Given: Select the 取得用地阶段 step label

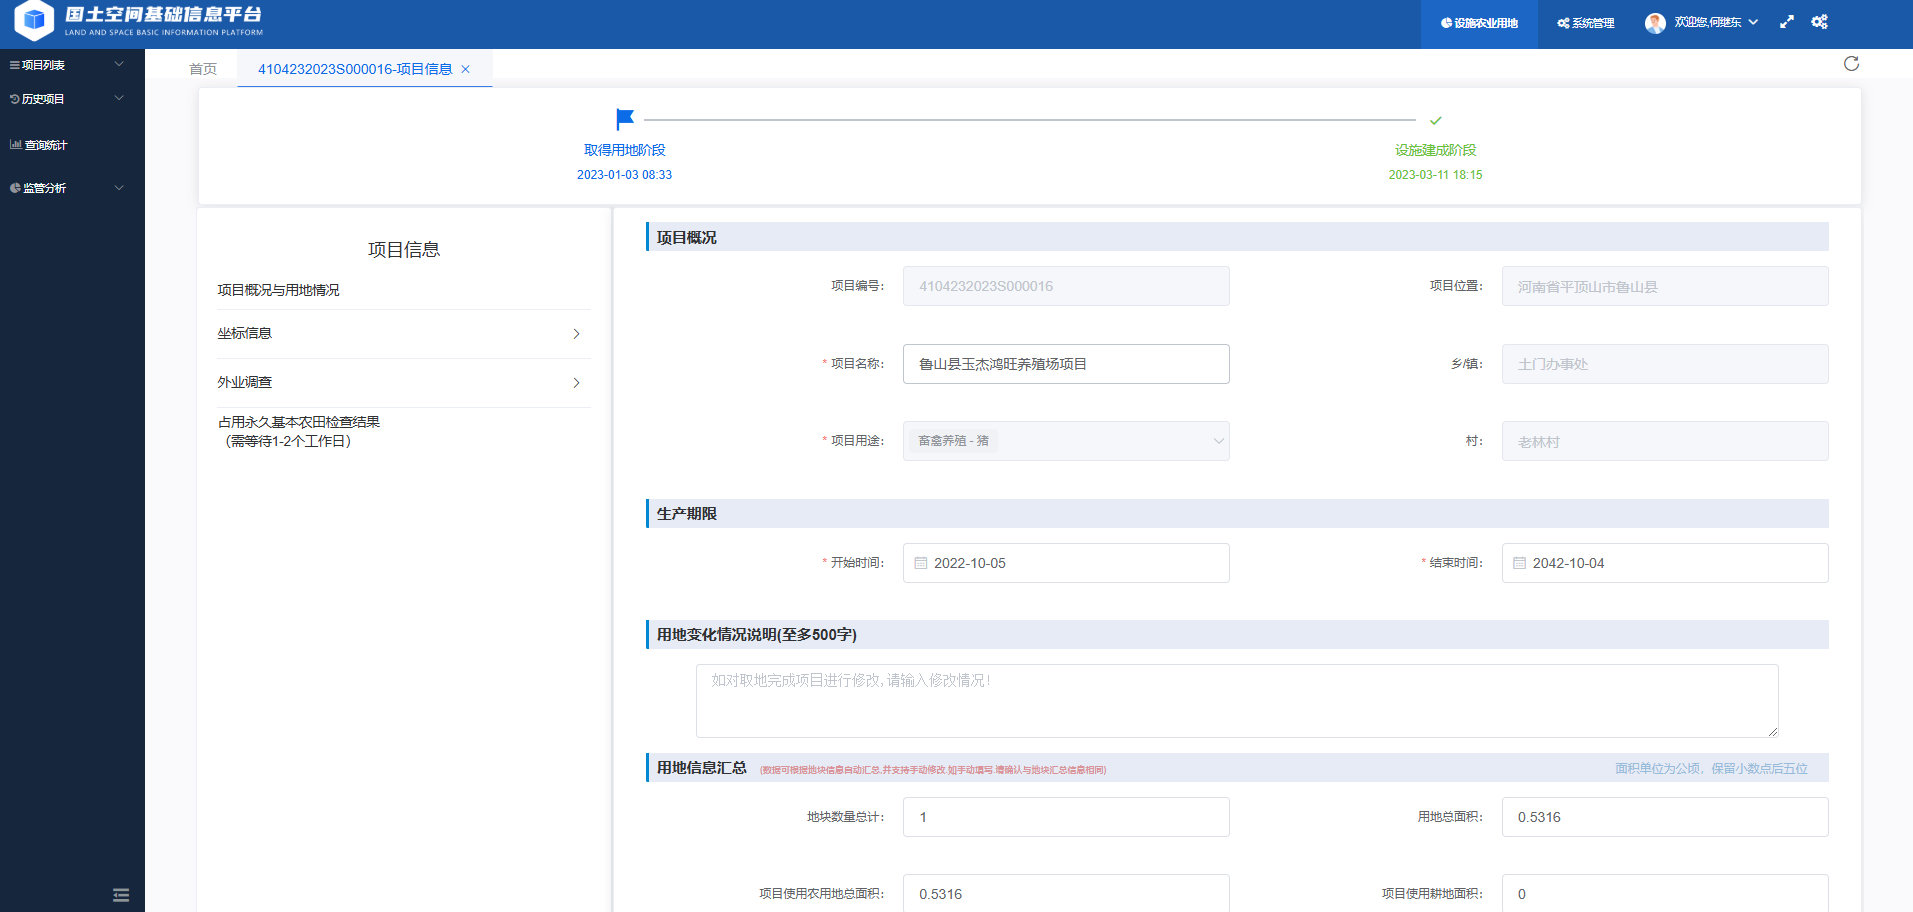Looking at the screenshot, I should tap(625, 150).
